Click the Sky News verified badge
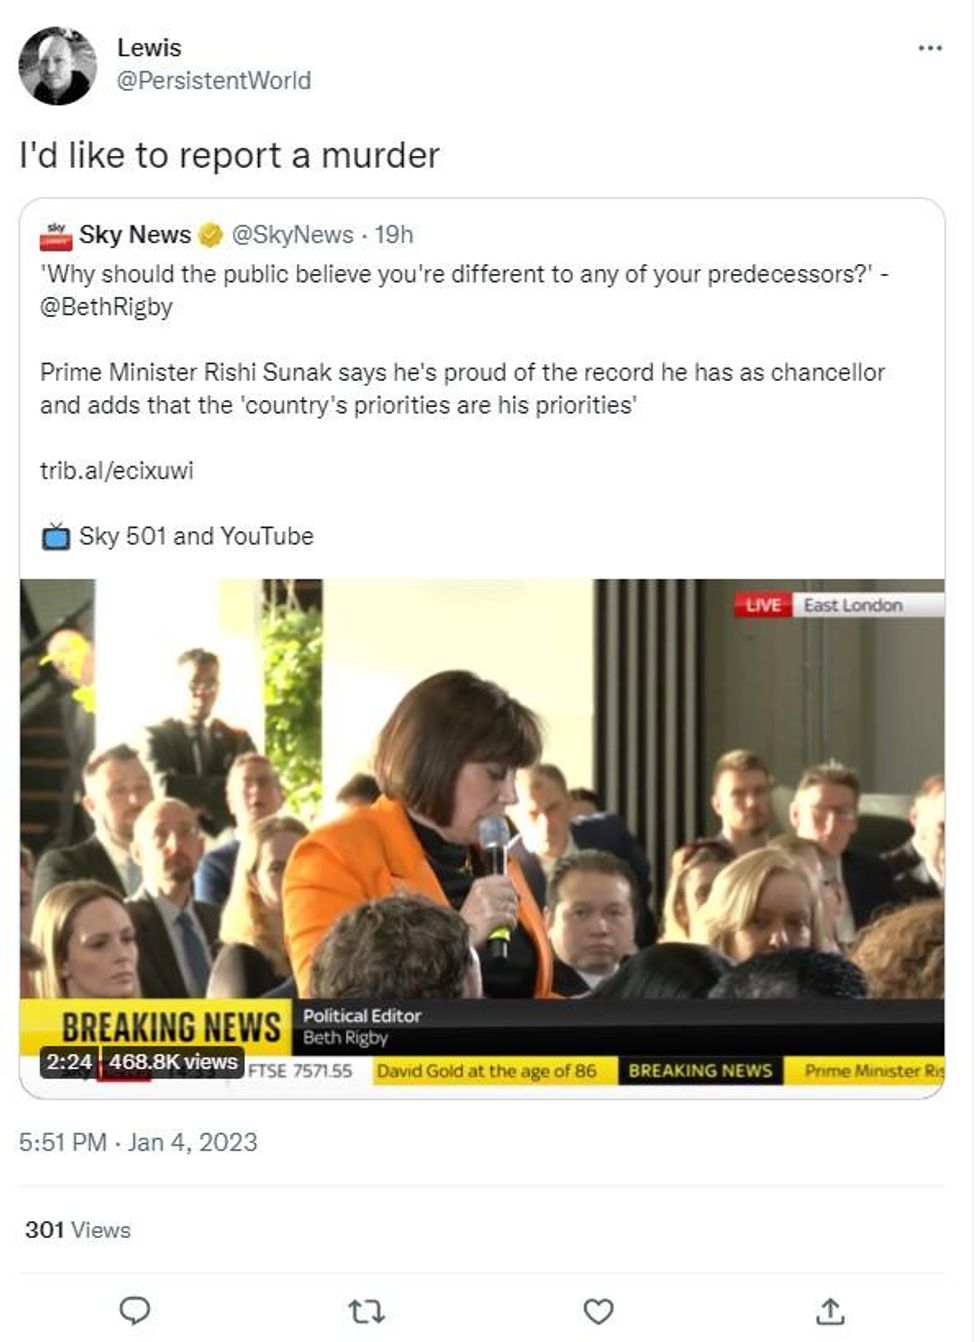 click(x=210, y=235)
